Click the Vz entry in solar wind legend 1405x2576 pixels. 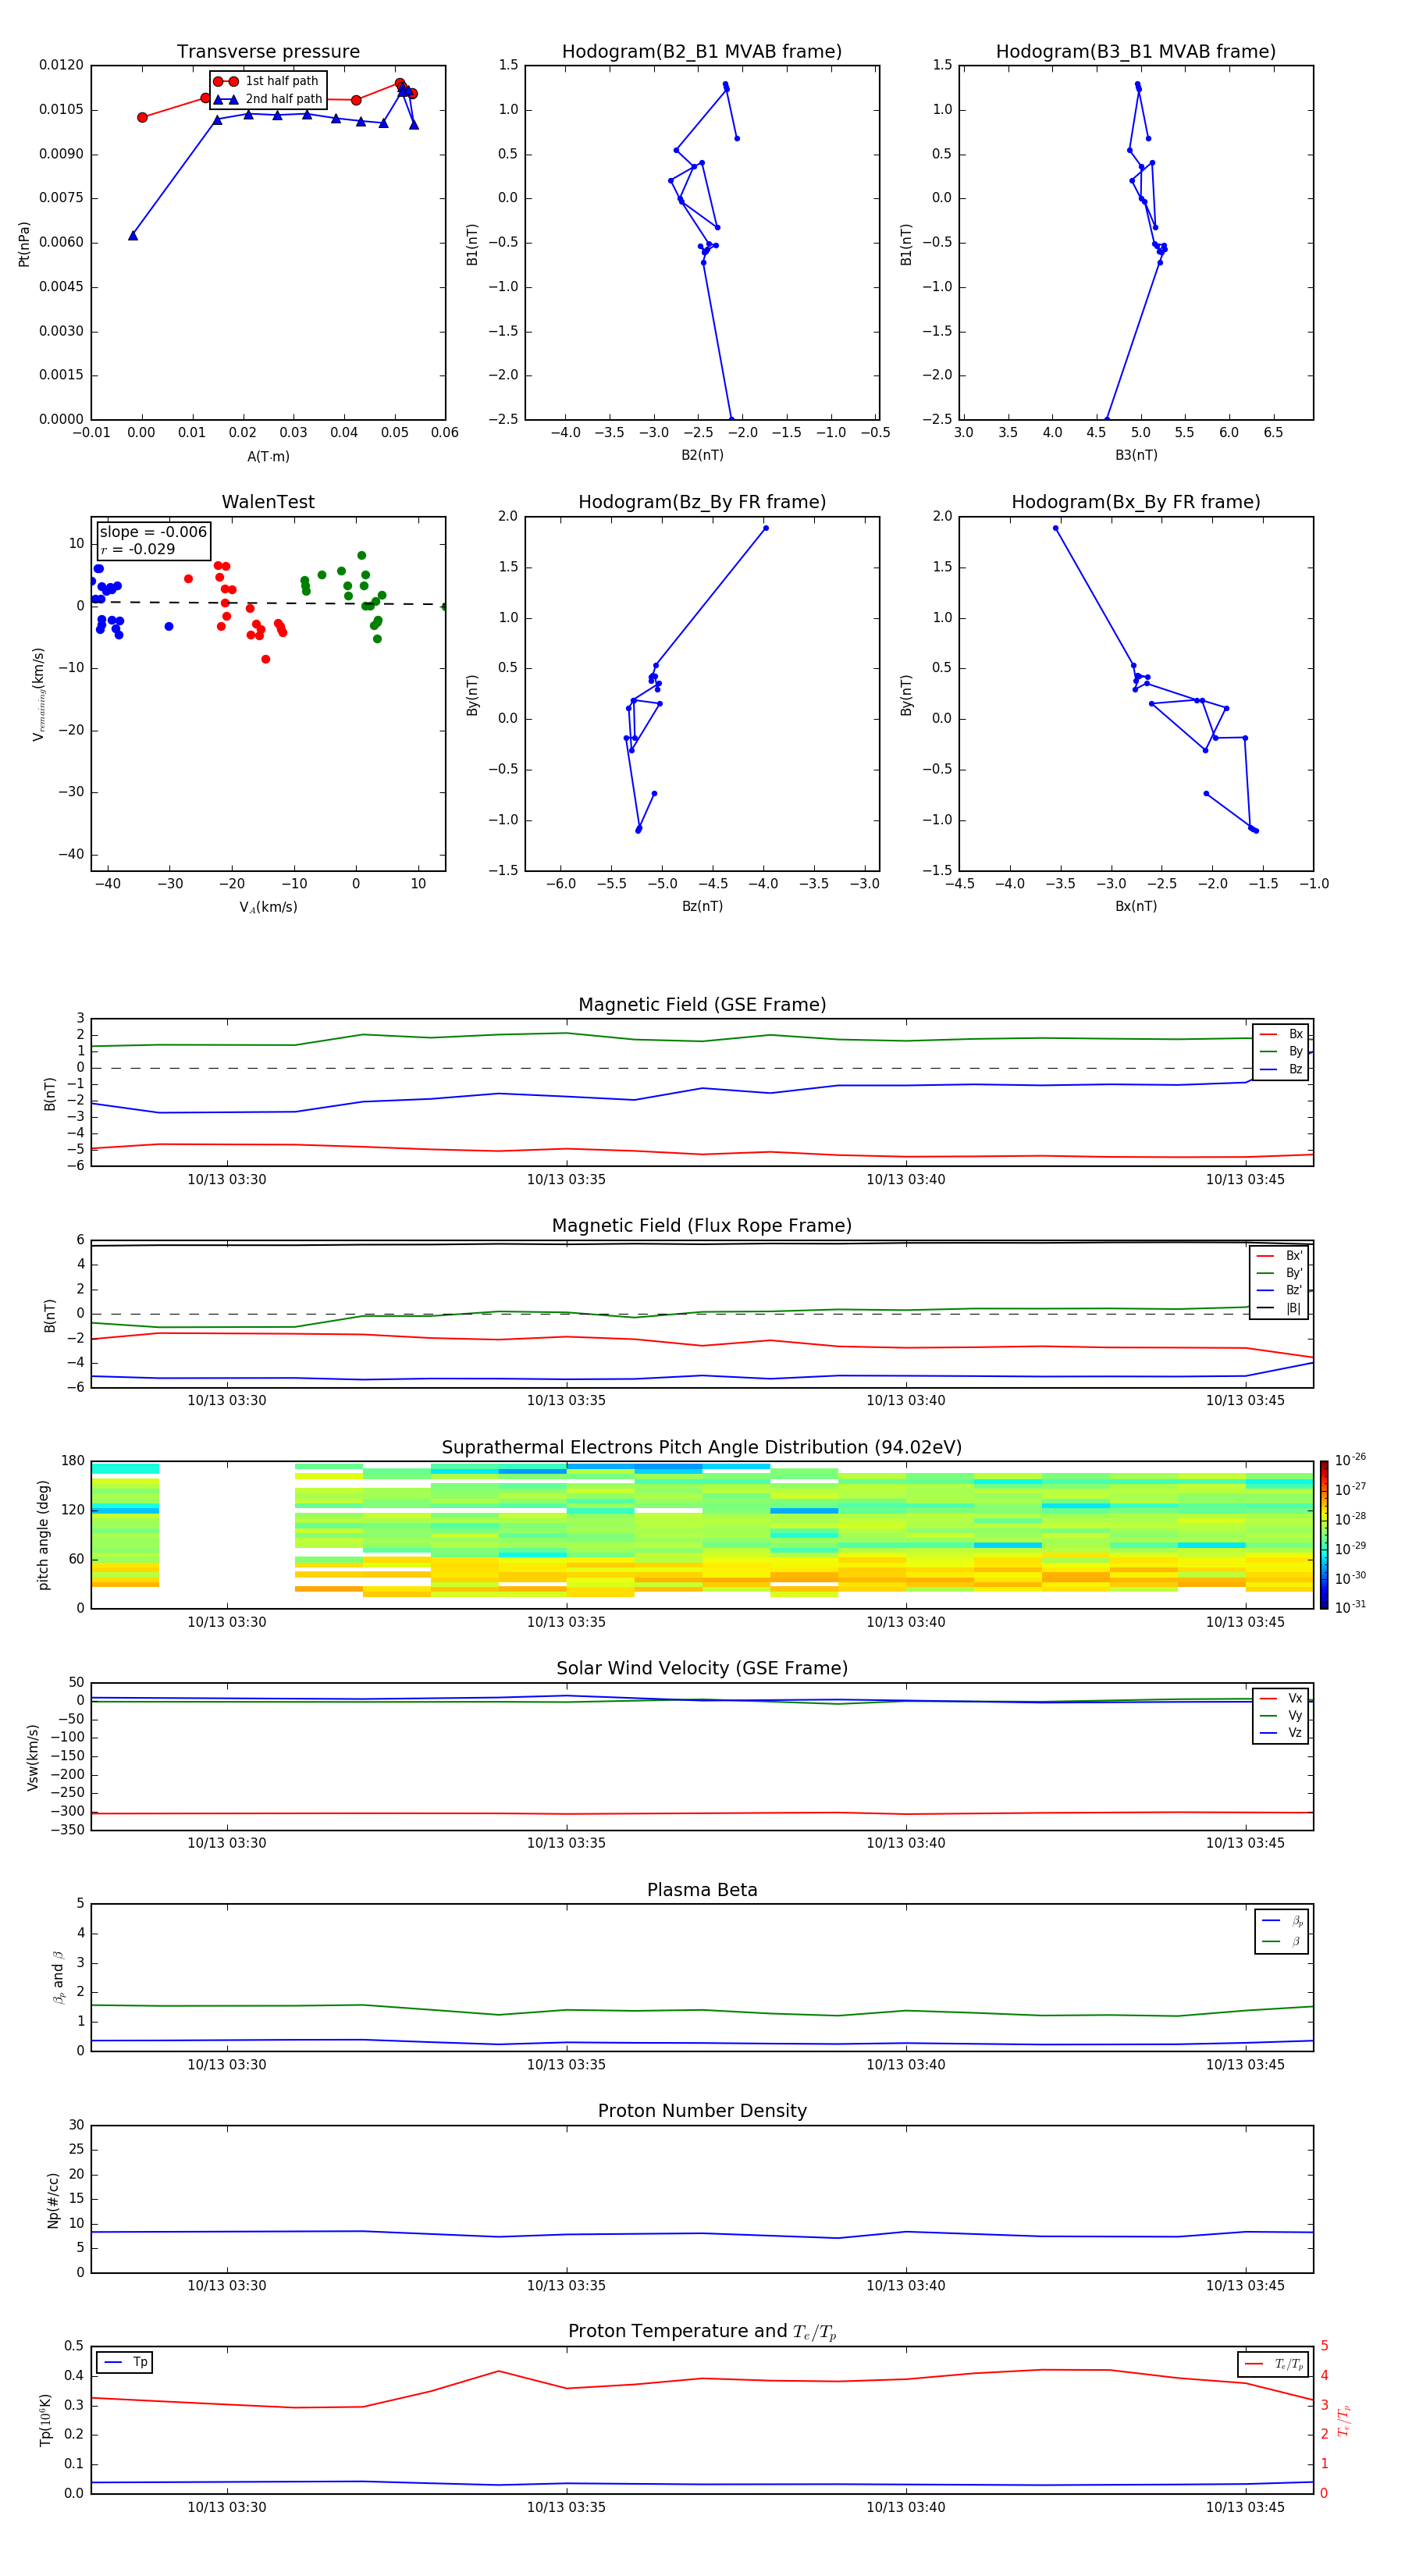(x=1281, y=1733)
